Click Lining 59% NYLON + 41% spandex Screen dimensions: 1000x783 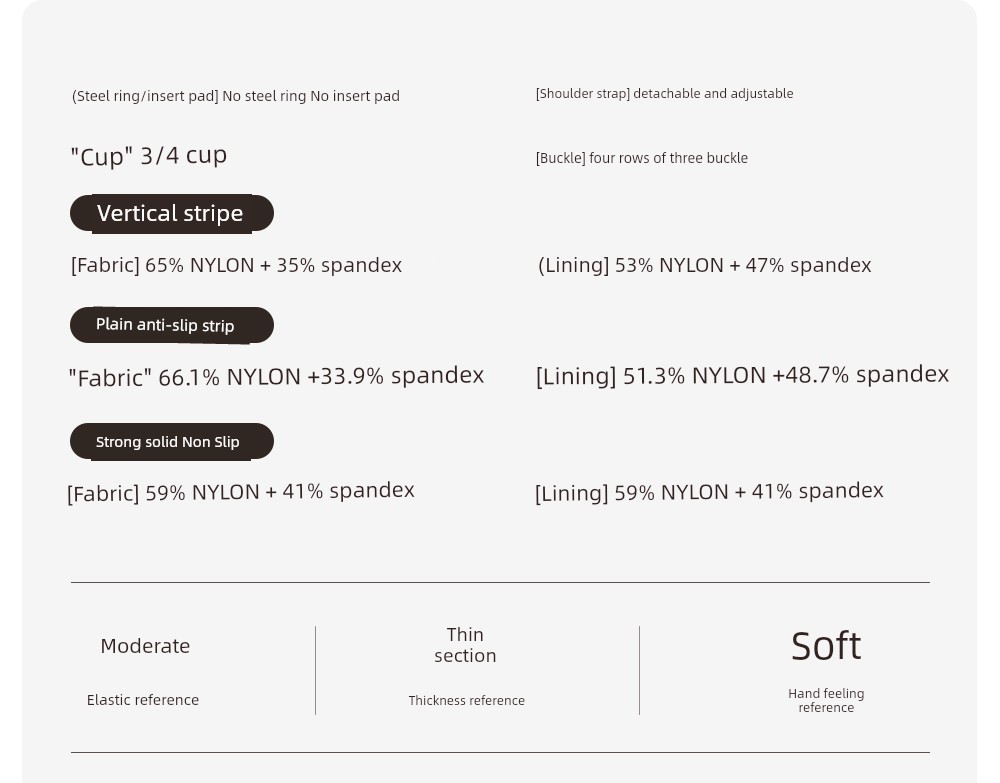[x=709, y=492]
